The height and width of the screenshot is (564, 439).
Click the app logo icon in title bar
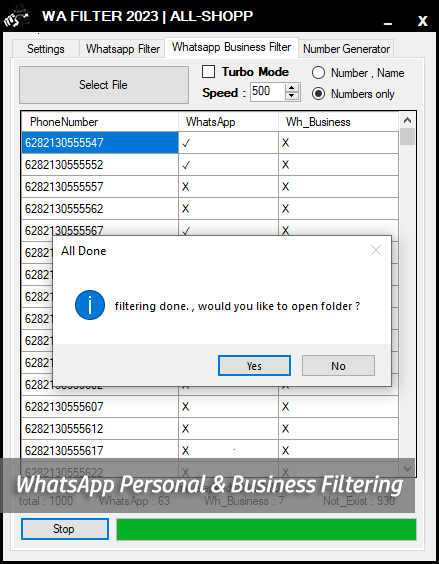(17, 16)
